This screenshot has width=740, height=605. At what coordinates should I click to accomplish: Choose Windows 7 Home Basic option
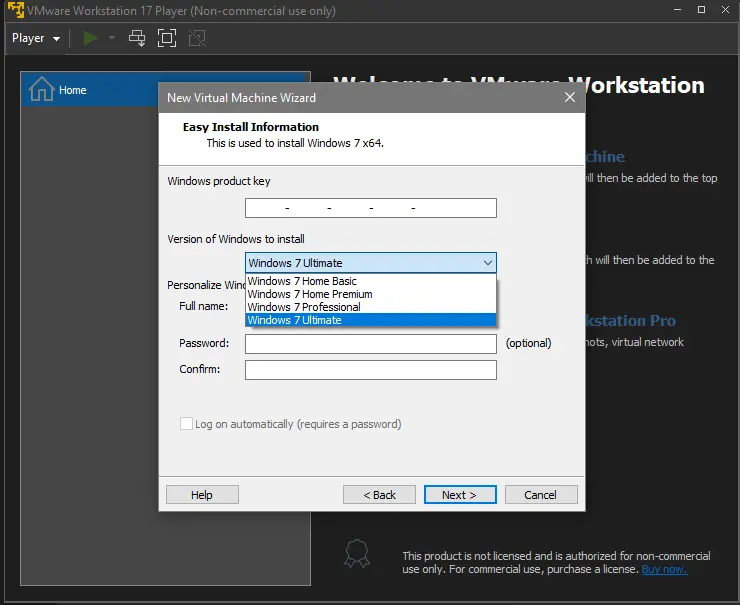[x=370, y=281]
